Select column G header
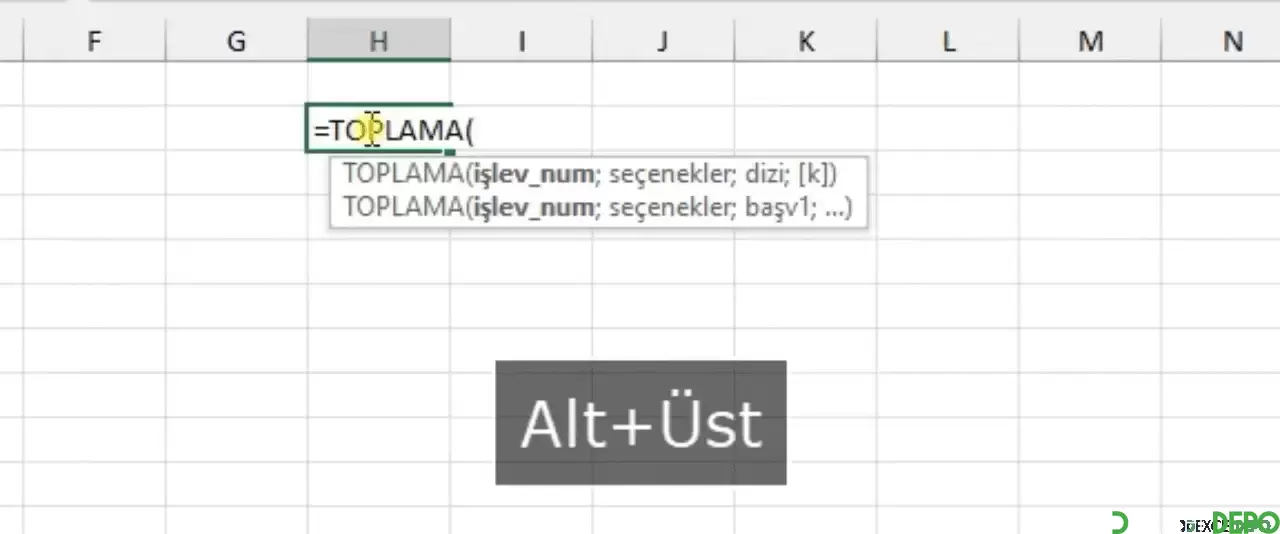Screen dimensions: 1280x534 point(236,41)
